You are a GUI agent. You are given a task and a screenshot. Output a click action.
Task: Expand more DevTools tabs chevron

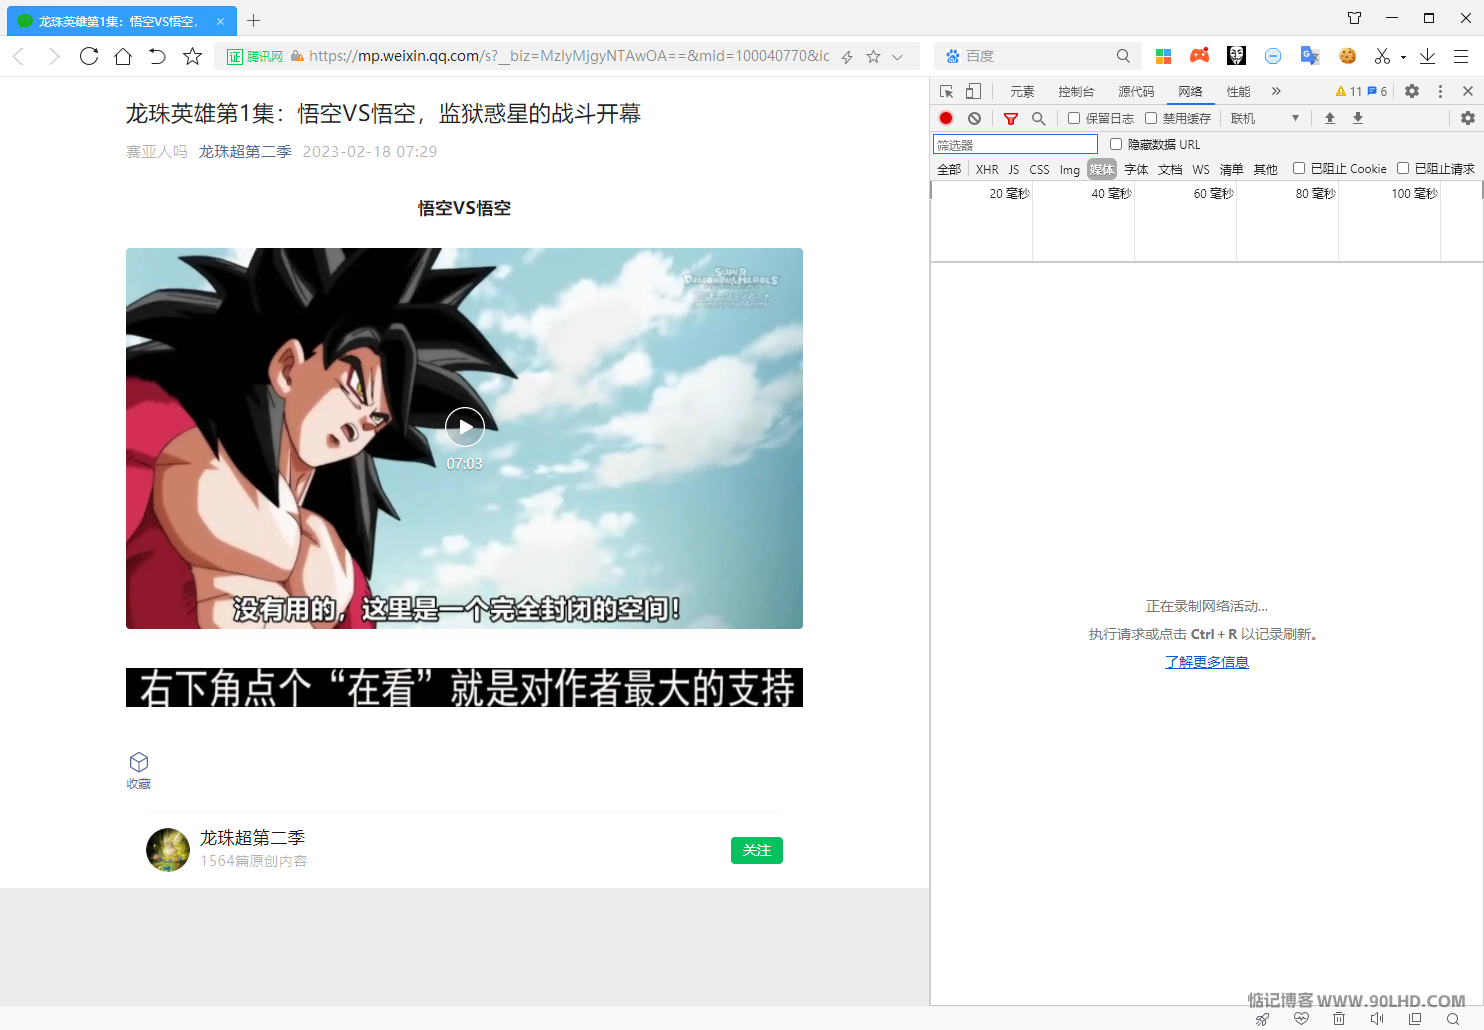[1276, 91]
